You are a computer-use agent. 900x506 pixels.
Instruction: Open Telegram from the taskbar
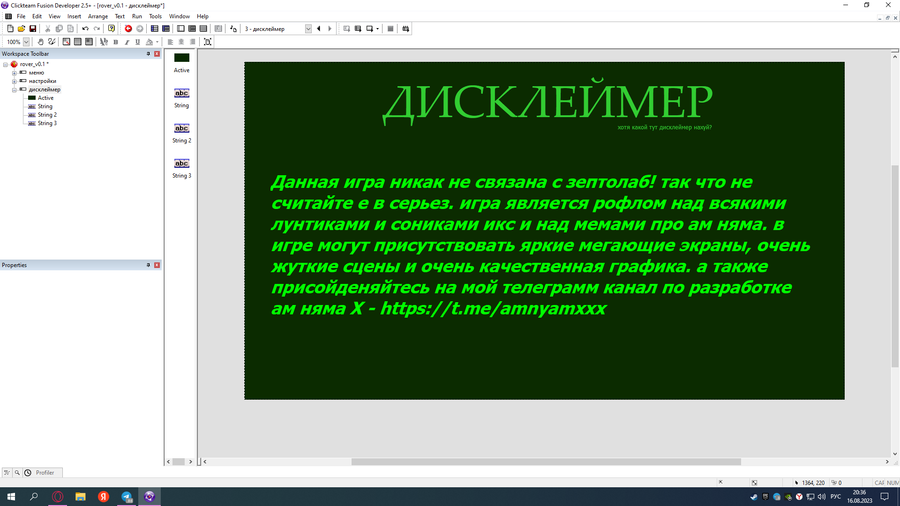(126, 497)
